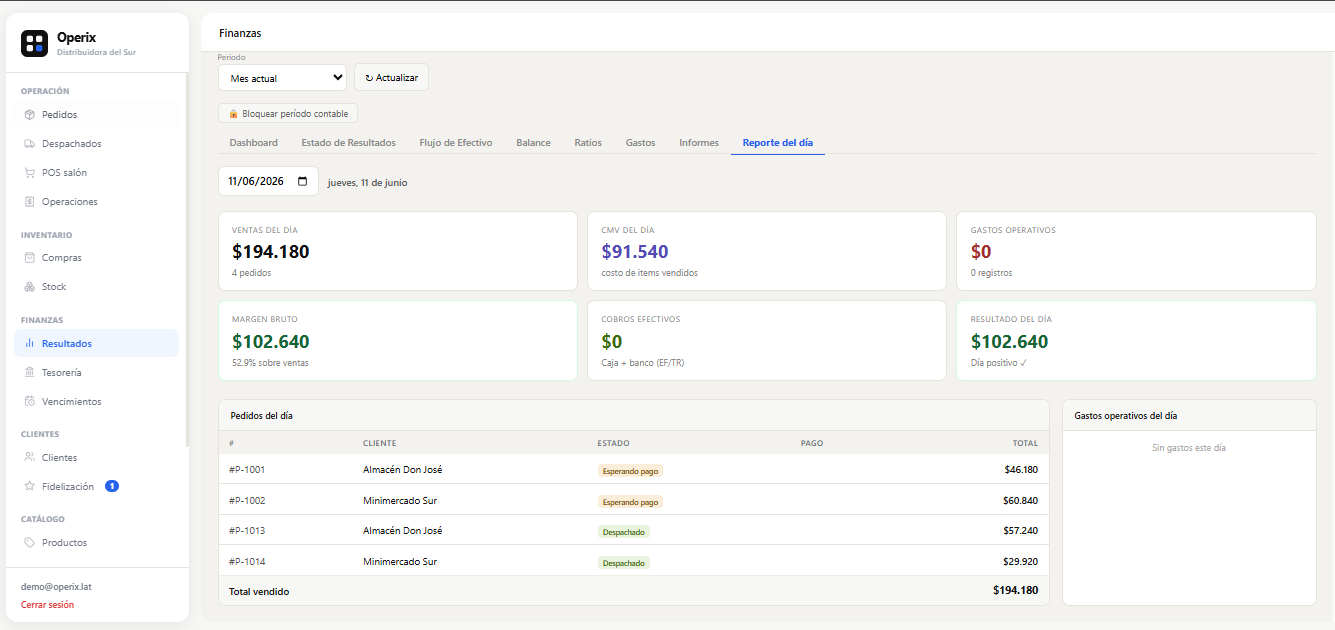Click the Margen bruto card
This screenshot has width=1335, height=630.
pos(398,341)
